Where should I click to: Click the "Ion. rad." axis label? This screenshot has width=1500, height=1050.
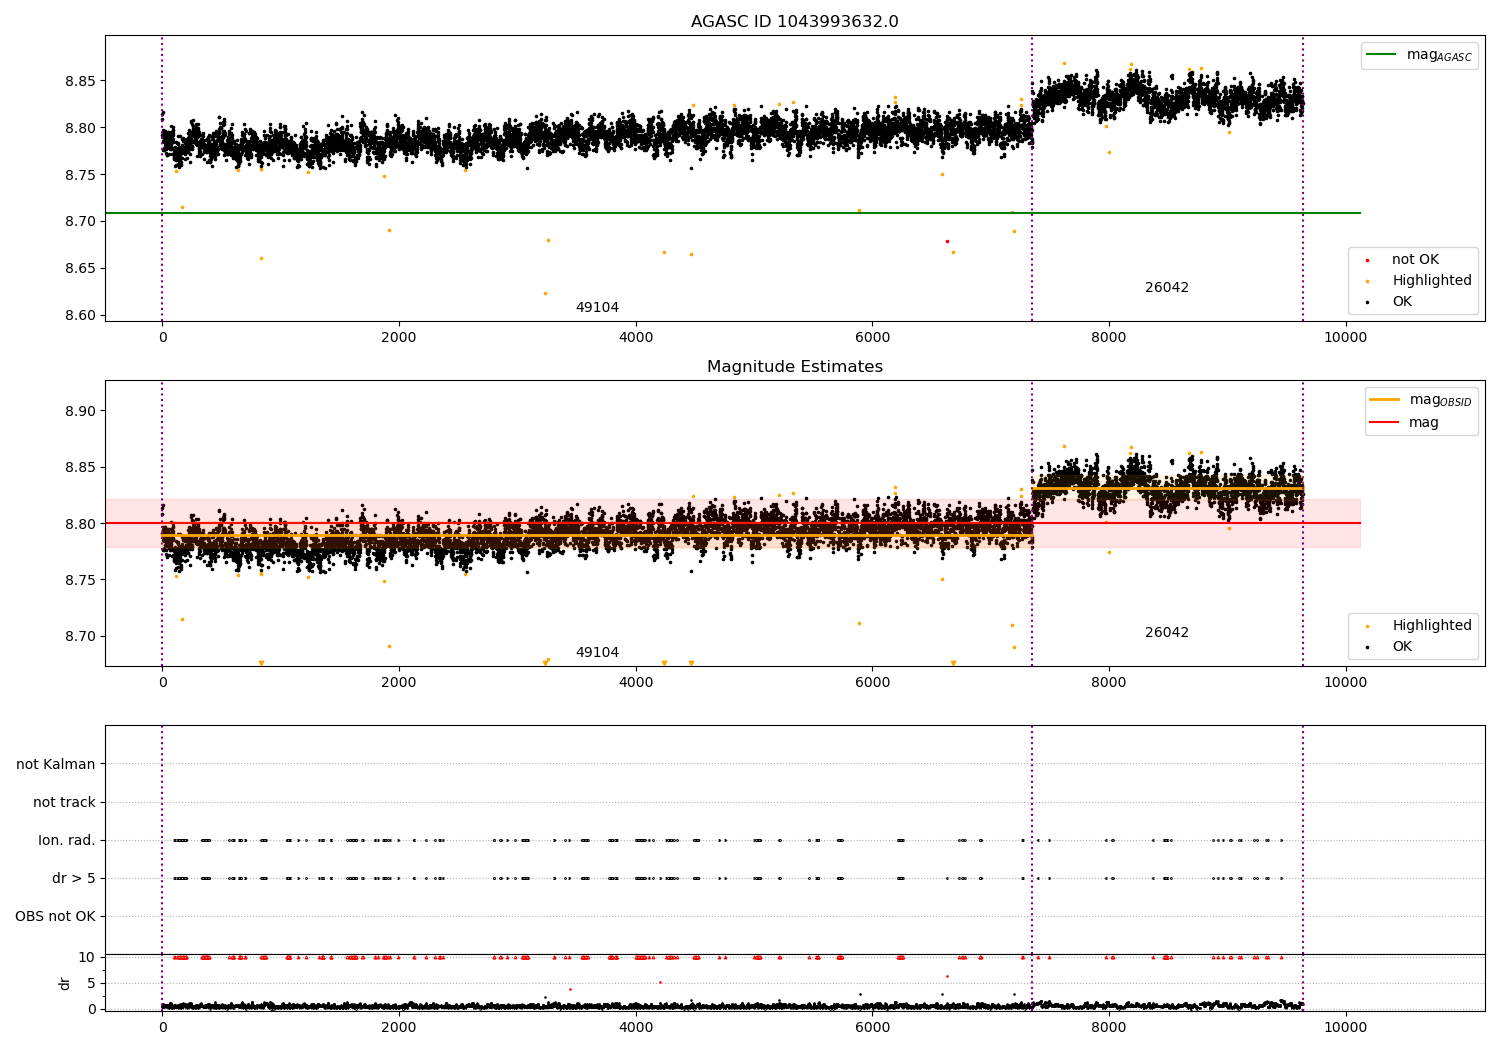coord(67,841)
